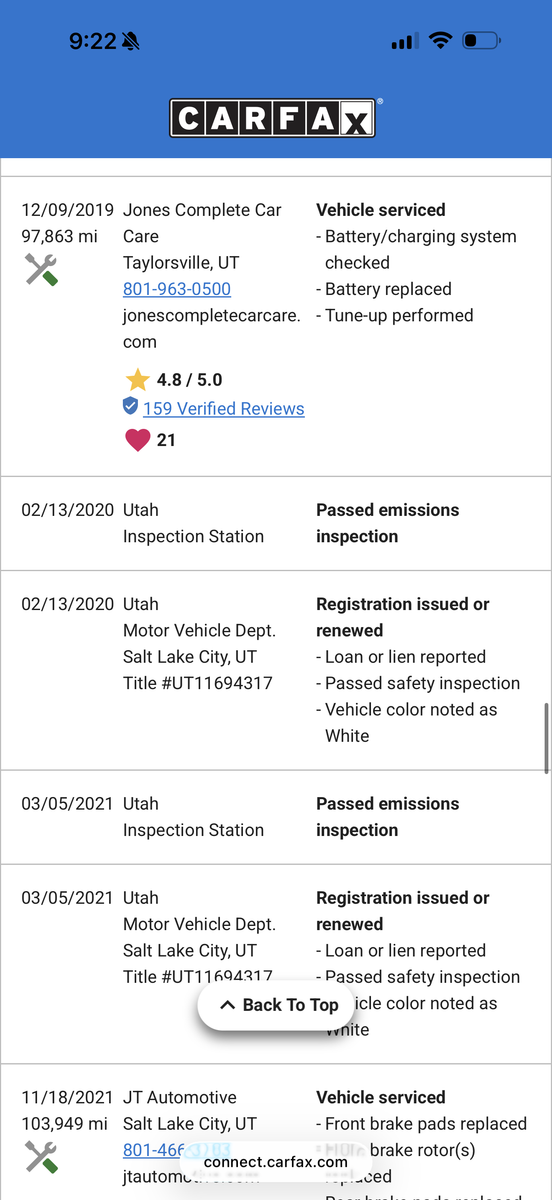Tap the Back To Top button
This screenshot has height=1200, width=552.
point(281,1005)
